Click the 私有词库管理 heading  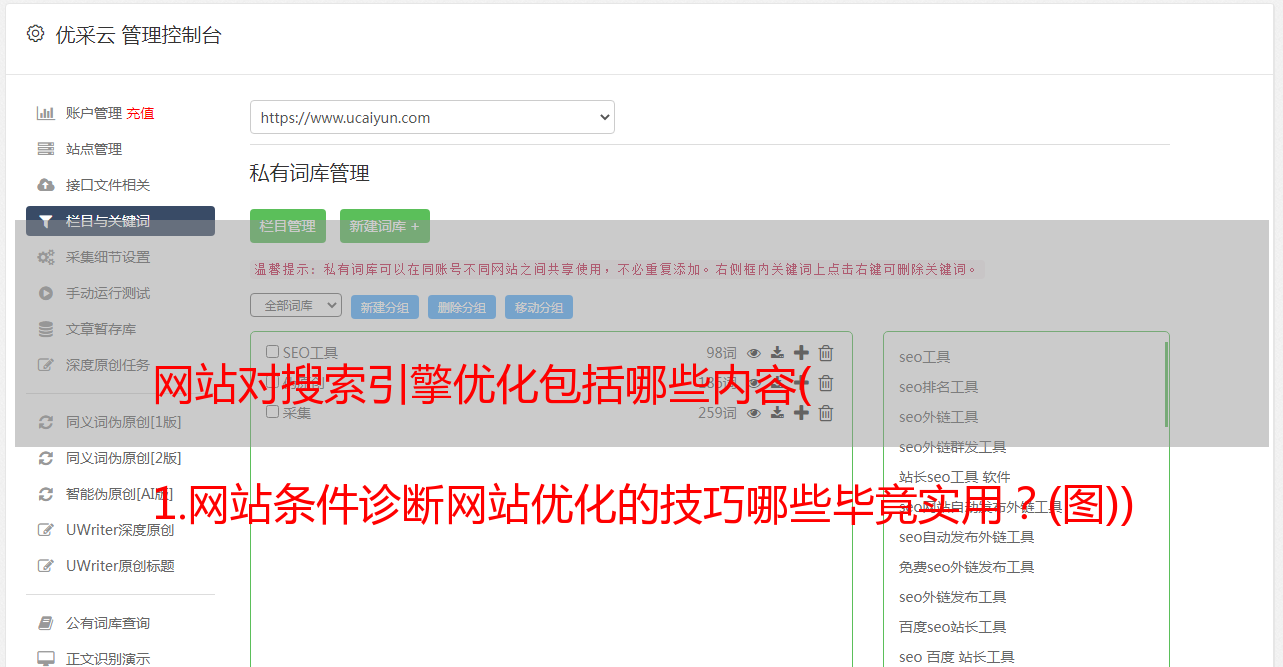(310, 173)
